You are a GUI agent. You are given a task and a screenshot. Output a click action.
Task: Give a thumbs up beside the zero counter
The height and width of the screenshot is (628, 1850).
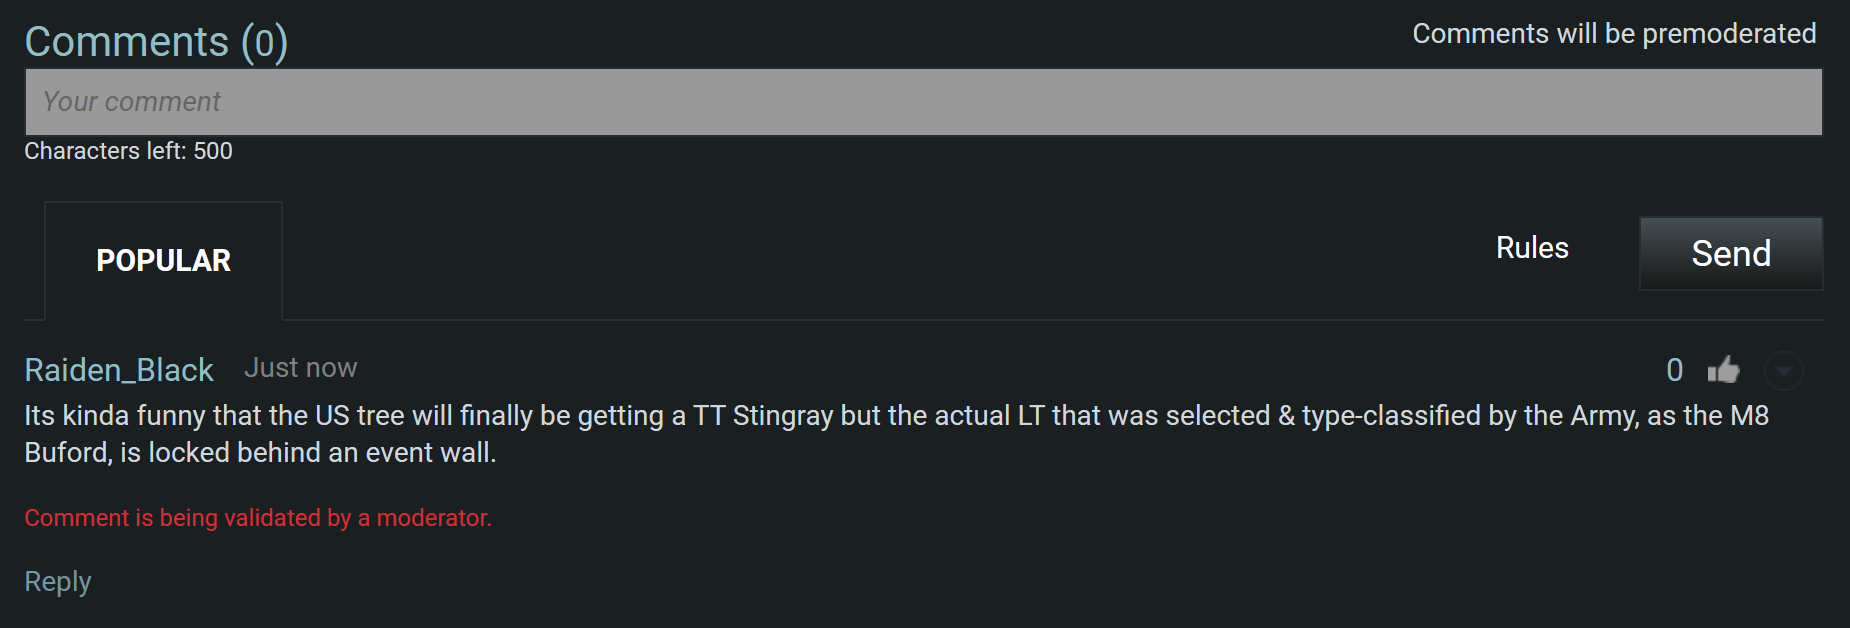coord(1723,370)
